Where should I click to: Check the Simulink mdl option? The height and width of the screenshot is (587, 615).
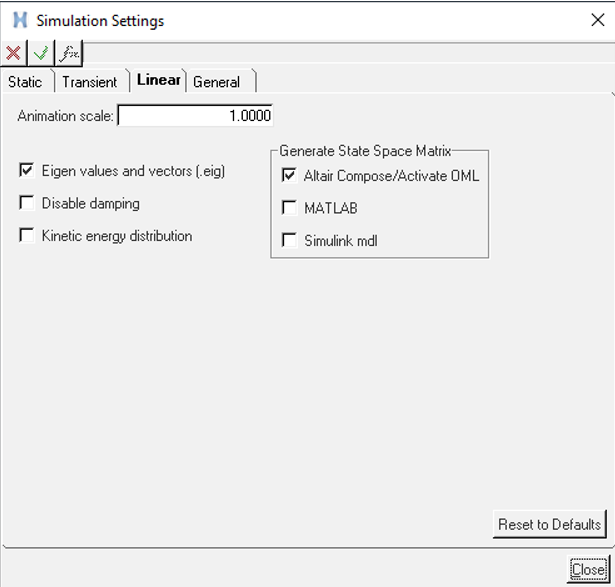[289, 240]
